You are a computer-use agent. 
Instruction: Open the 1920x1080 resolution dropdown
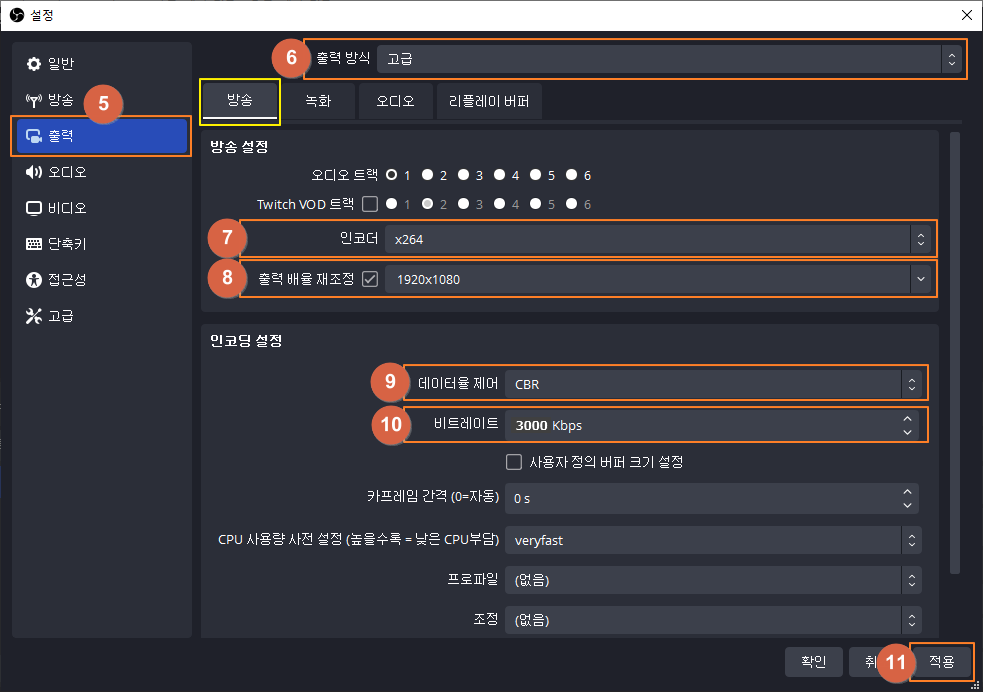tap(658, 280)
